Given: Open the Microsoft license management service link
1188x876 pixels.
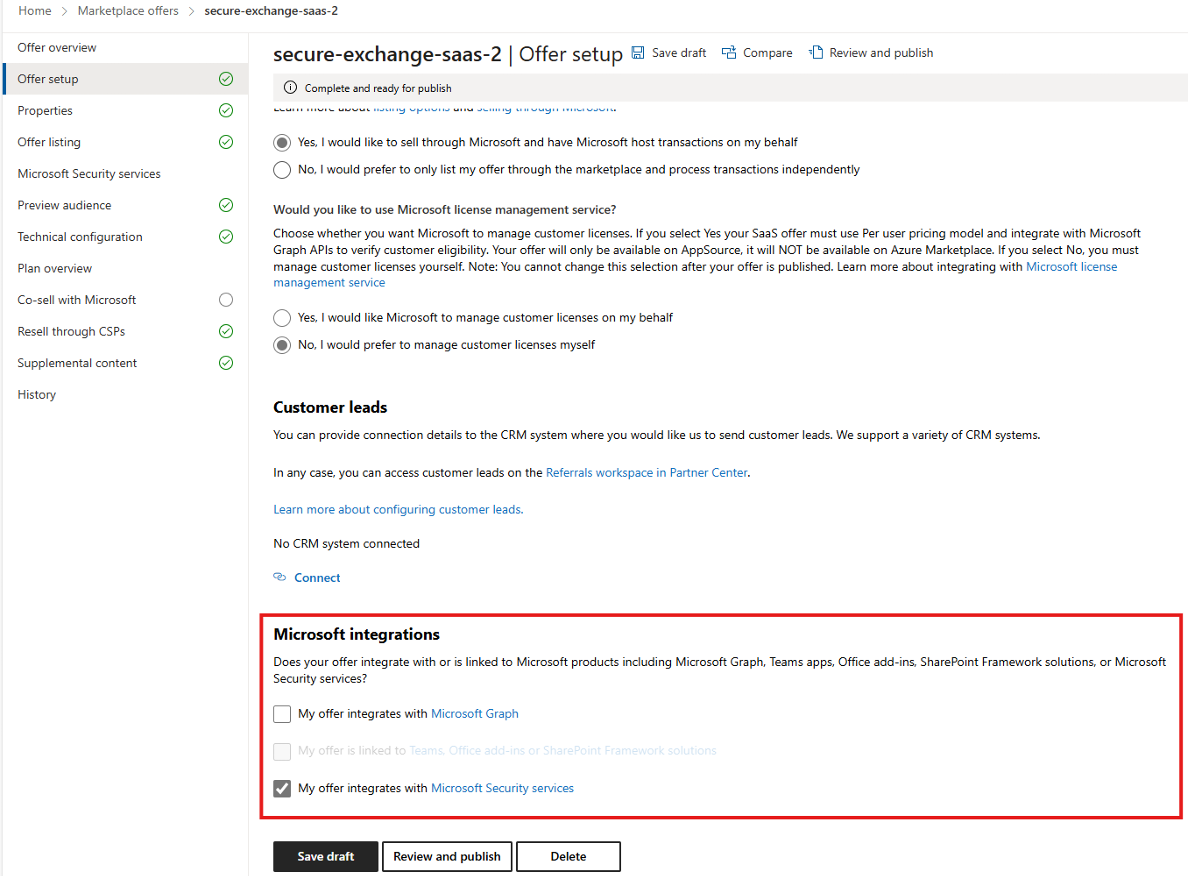Looking at the screenshot, I should click(1071, 266).
